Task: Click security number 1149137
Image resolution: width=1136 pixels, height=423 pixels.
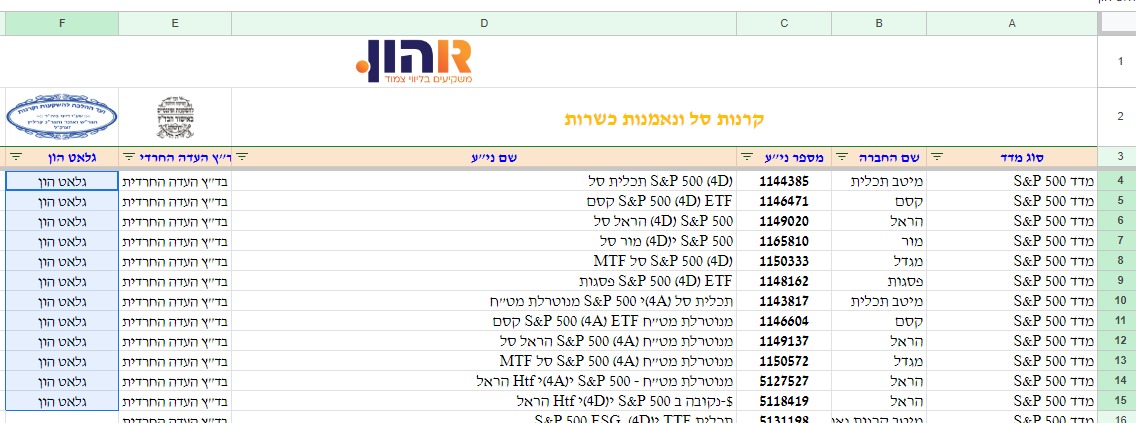Action: click(x=784, y=341)
